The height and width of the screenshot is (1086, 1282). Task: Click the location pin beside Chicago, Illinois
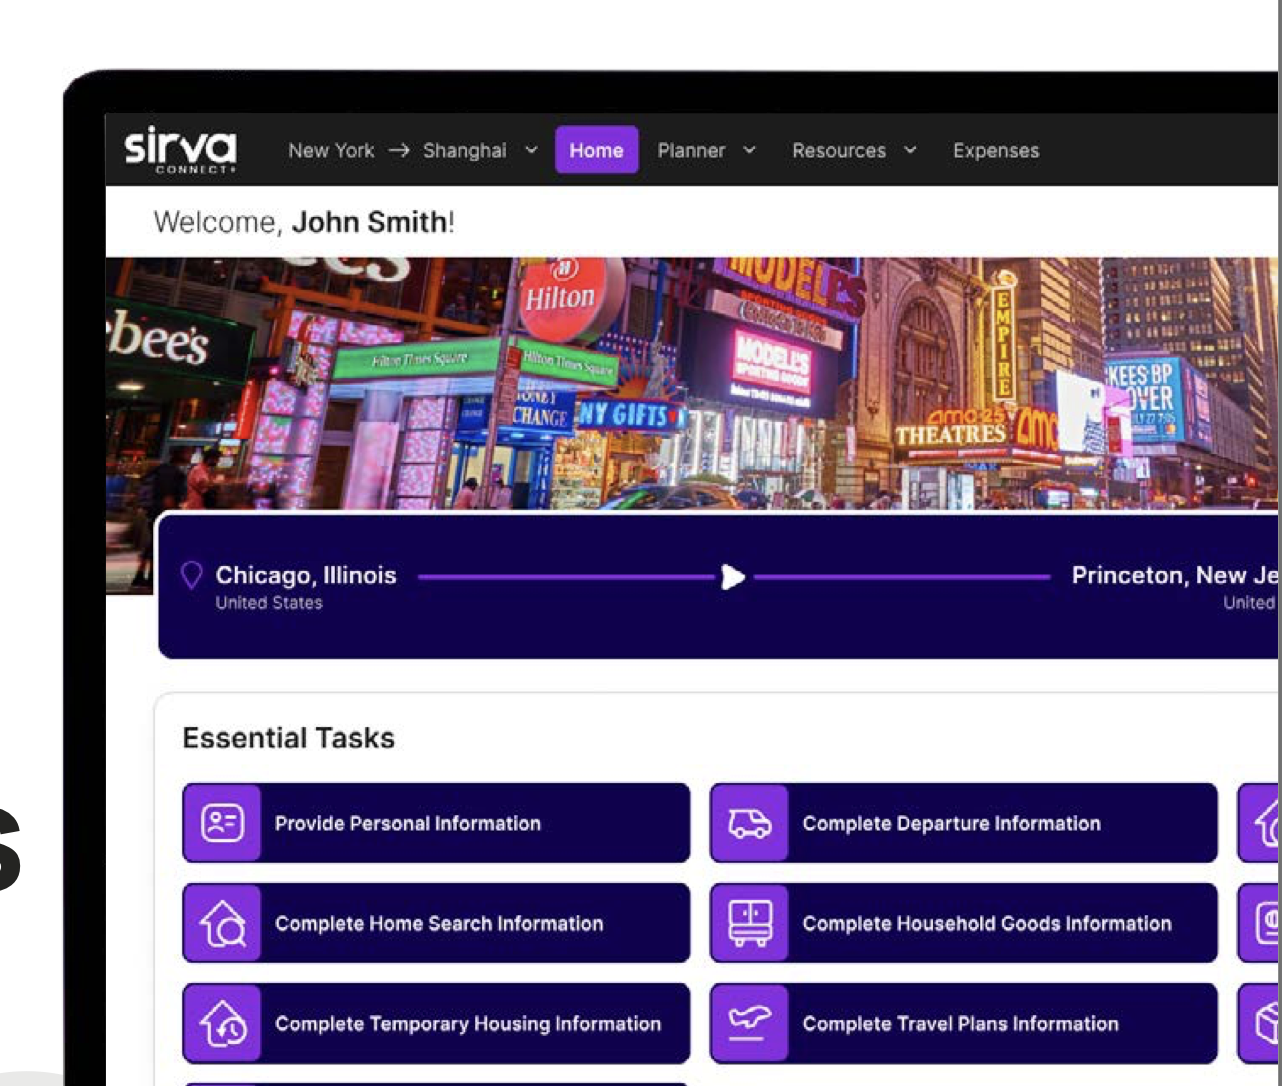tap(191, 575)
